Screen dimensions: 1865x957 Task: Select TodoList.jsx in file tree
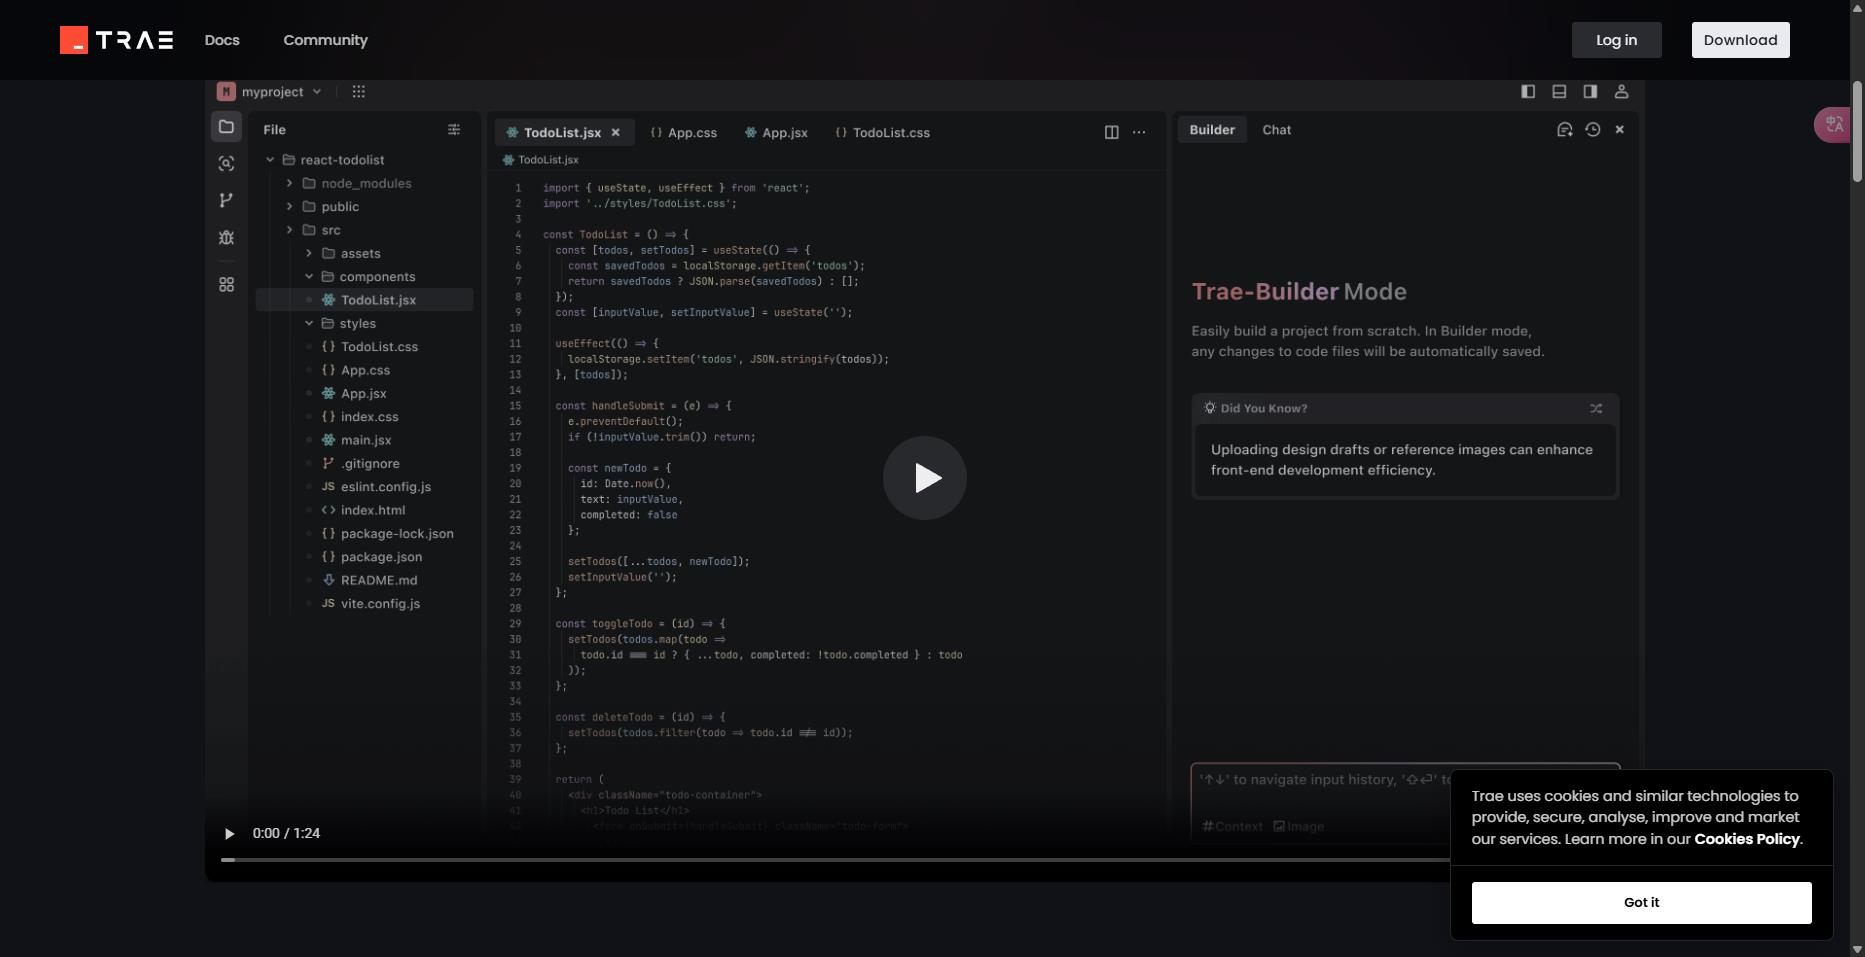[x=365, y=300]
